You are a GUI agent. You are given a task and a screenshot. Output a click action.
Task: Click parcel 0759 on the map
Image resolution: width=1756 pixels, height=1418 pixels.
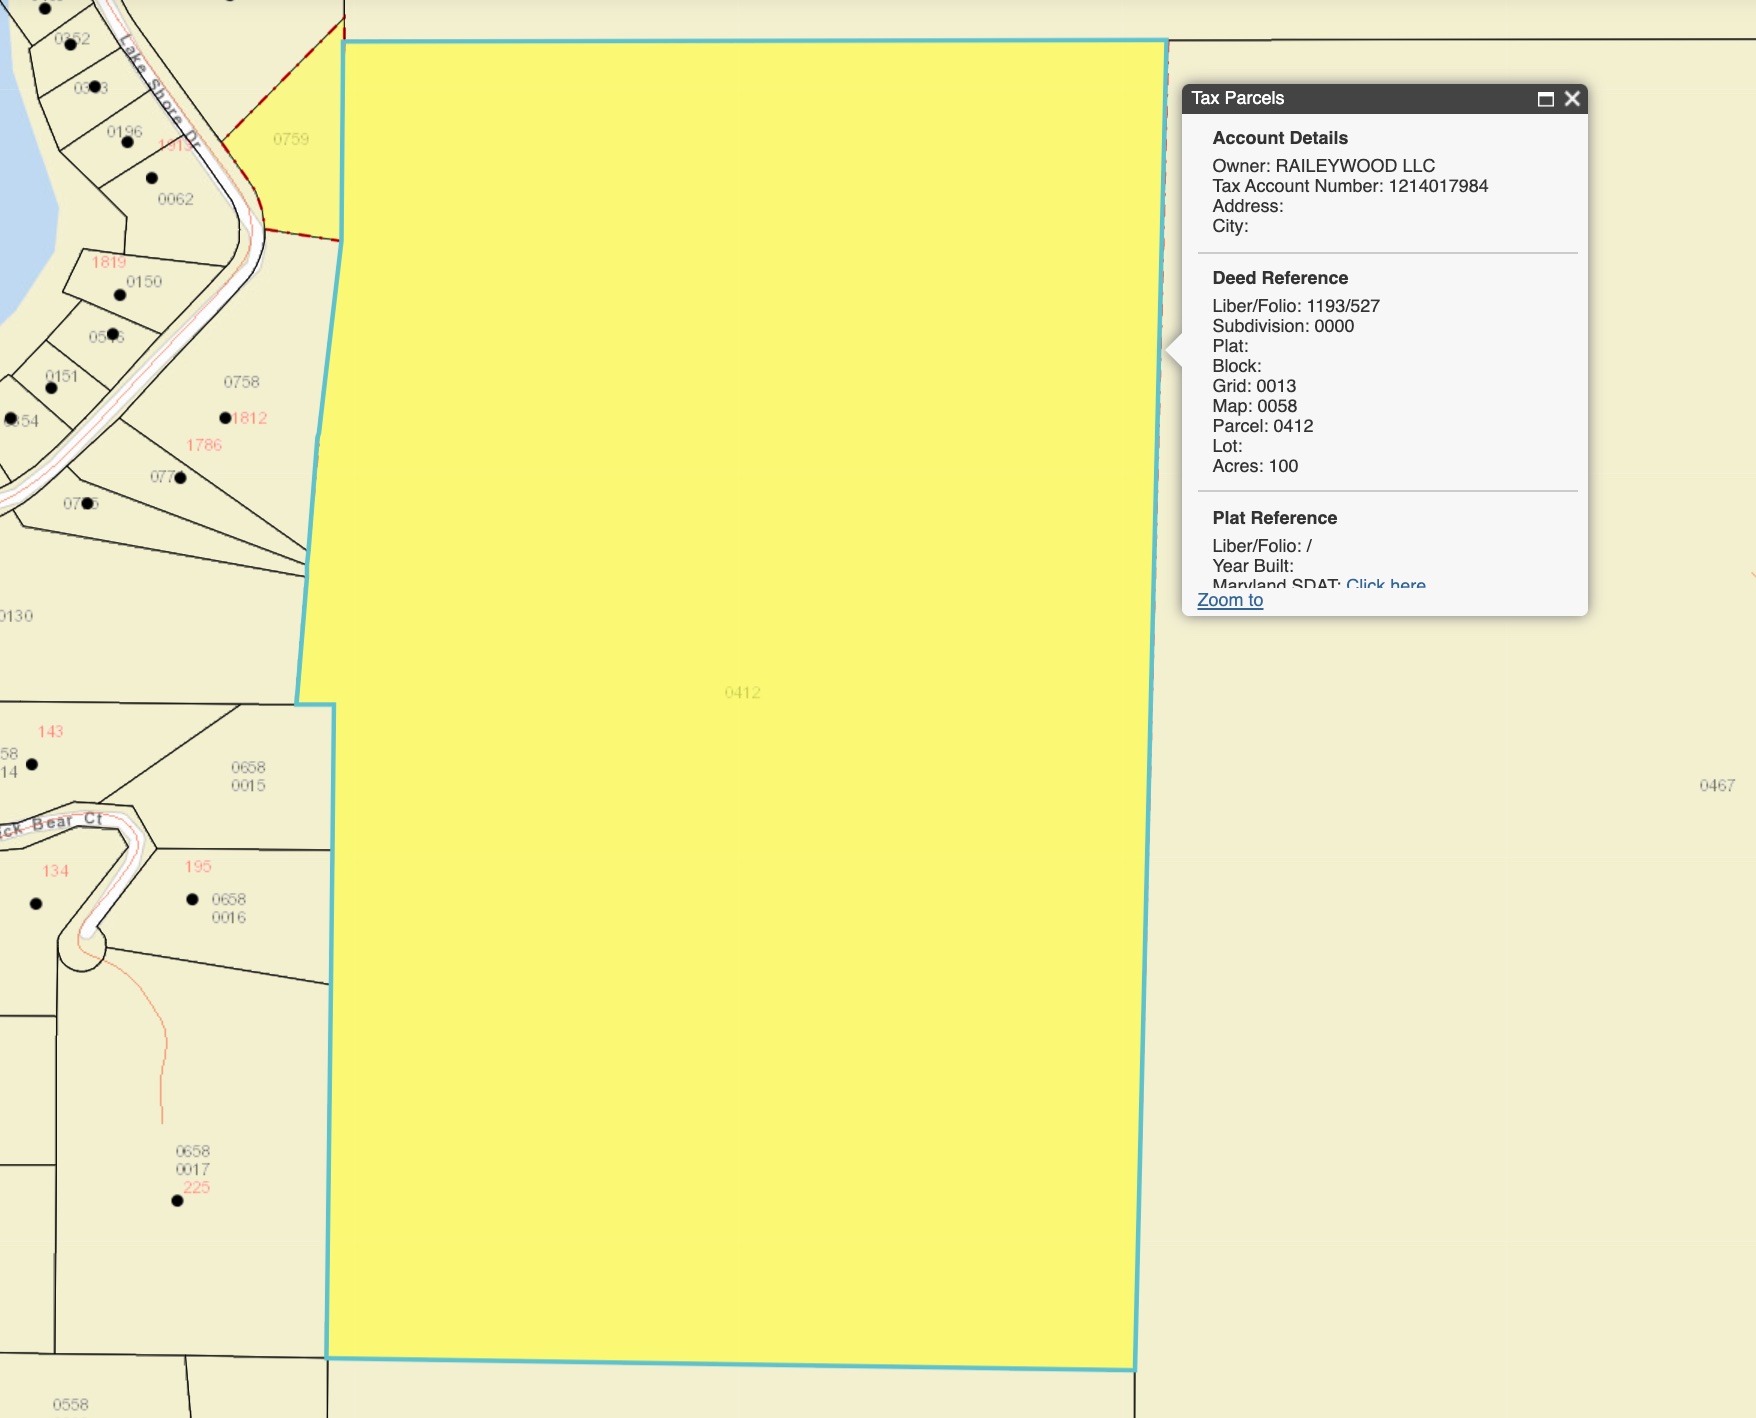tap(291, 139)
